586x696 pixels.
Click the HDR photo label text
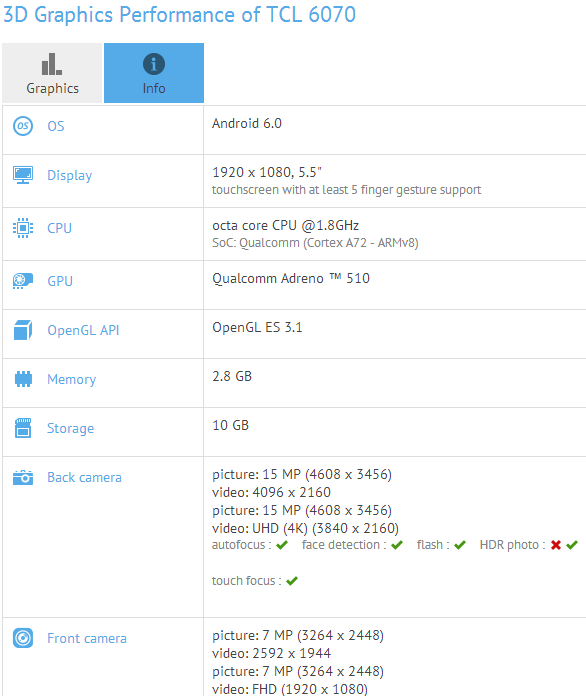(x=512, y=545)
